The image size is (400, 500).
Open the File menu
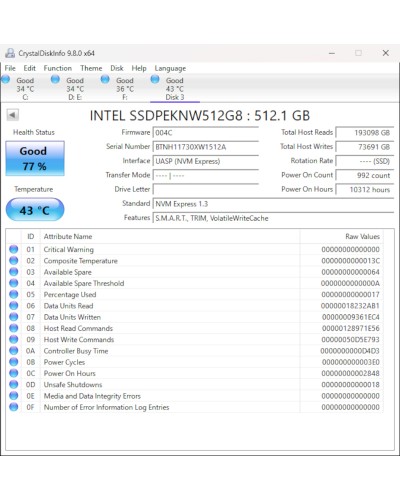[x=10, y=68]
